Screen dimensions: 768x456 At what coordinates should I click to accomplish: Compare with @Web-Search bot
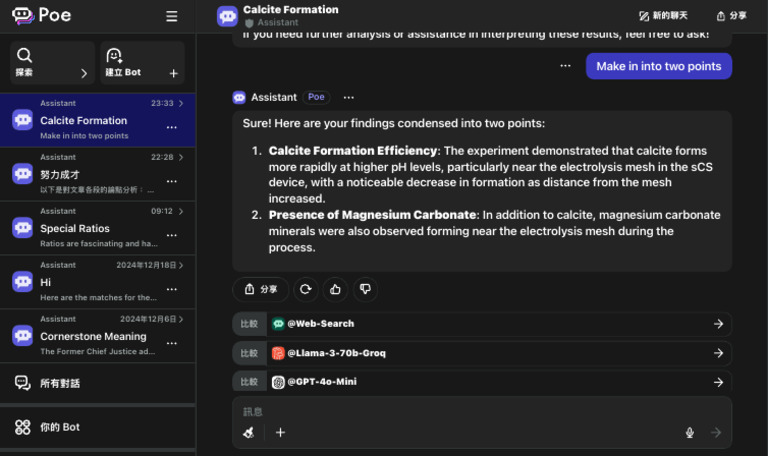[480, 324]
